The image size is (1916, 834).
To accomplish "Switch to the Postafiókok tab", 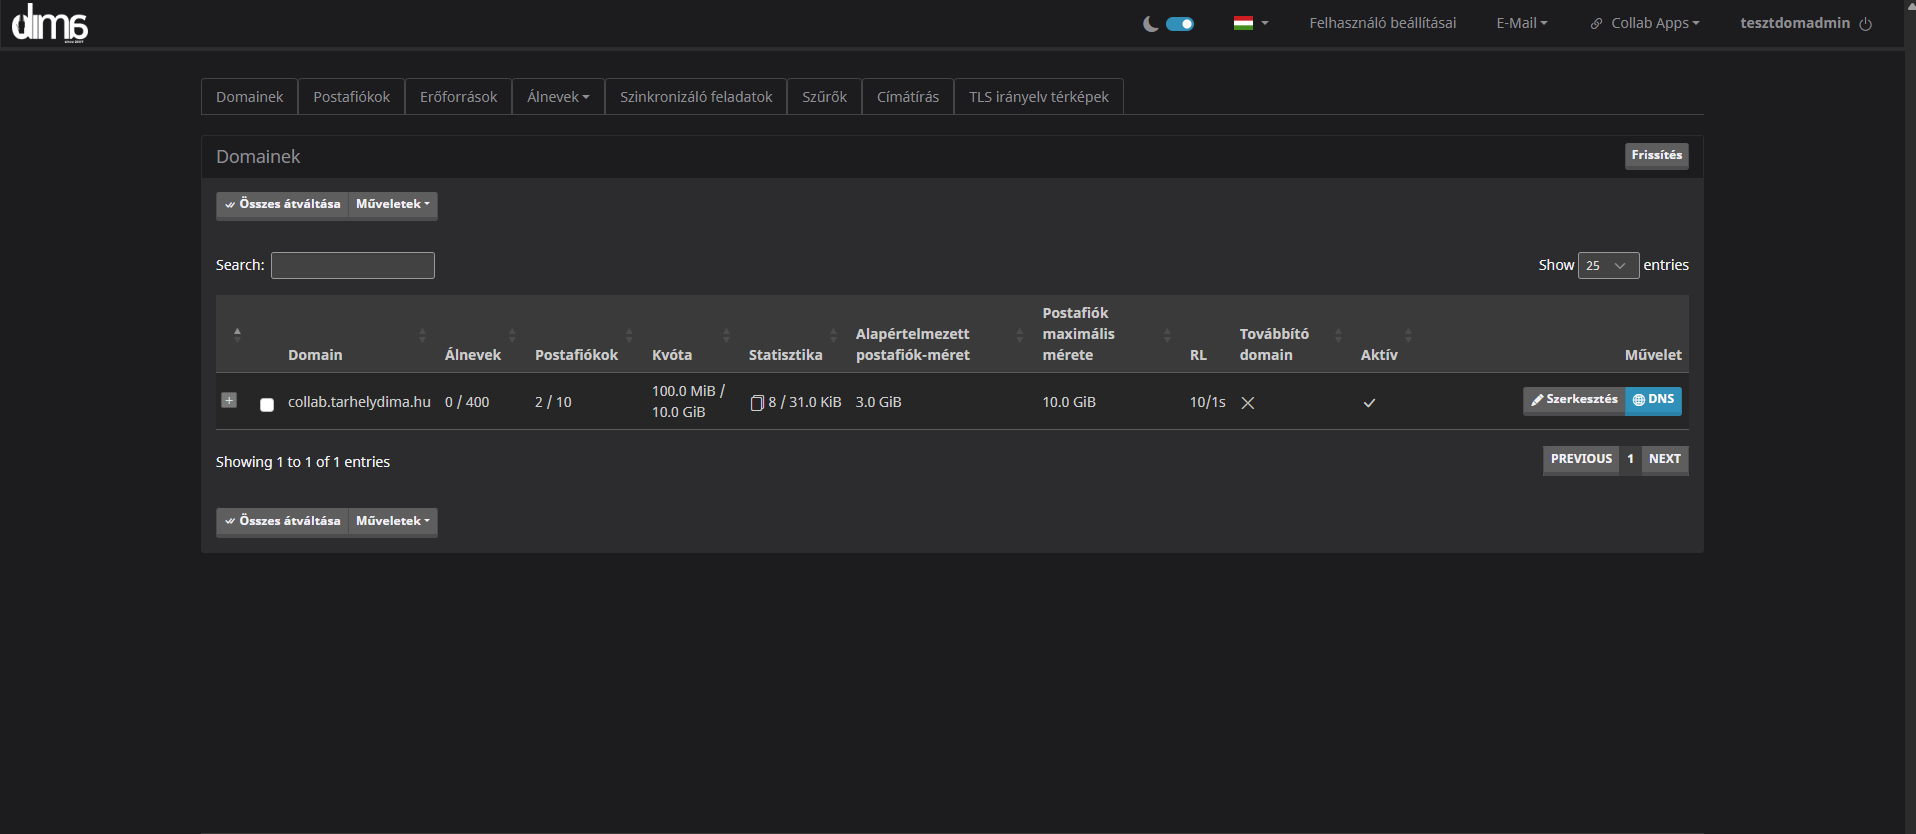I will click(351, 97).
